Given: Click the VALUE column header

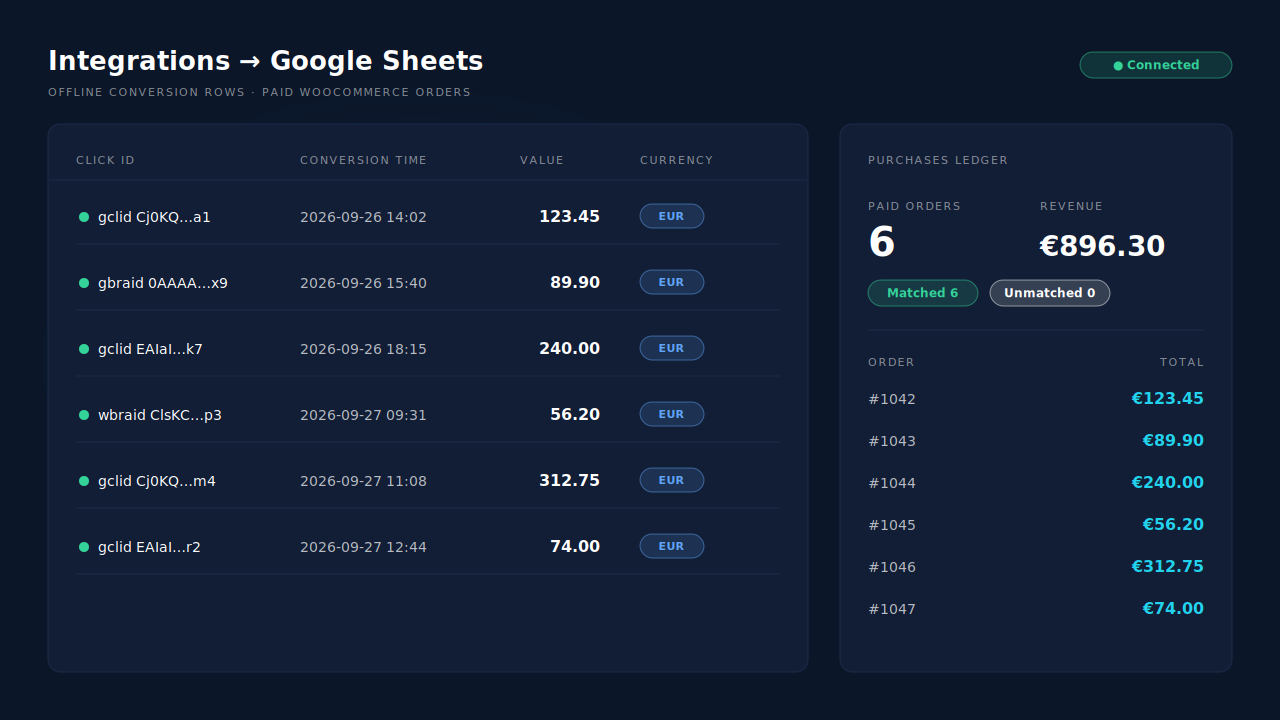Looking at the screenshot, I should (x=542, y=160).
